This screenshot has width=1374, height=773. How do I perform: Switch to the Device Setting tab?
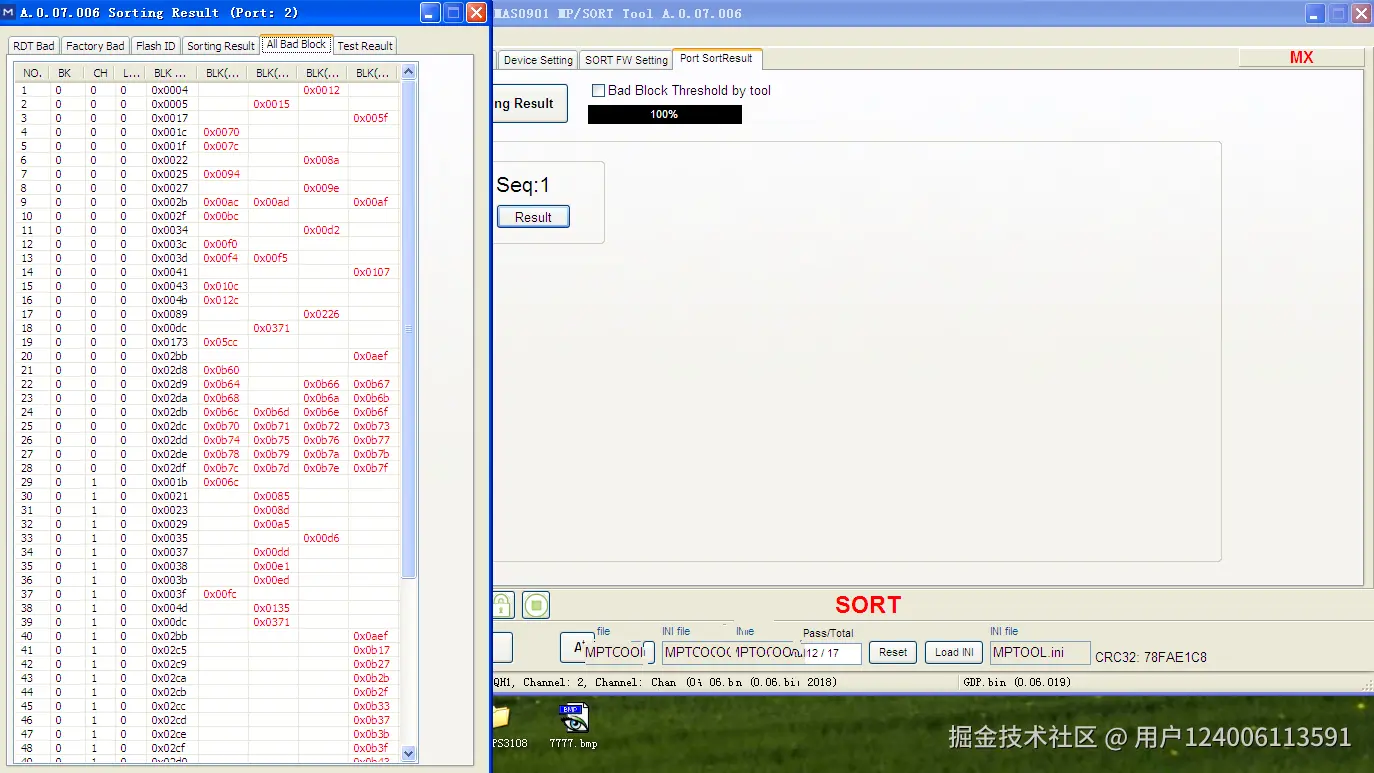tap(537, 59)
